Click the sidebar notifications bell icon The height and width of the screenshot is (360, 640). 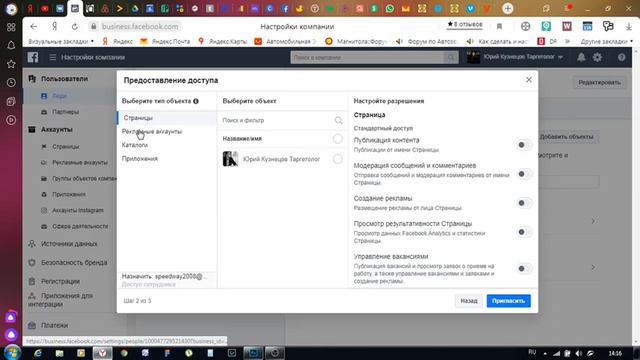click(x=11, y=45)
